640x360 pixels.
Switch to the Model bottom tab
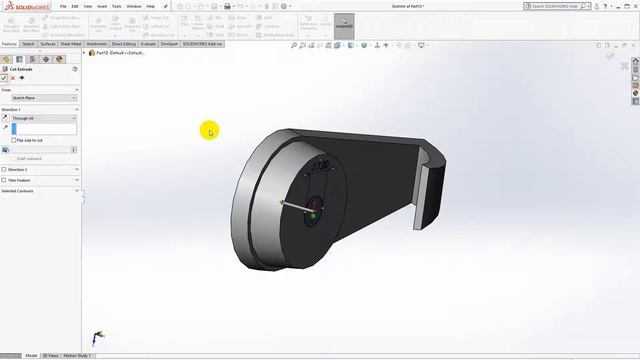click(x=31, y=356)
